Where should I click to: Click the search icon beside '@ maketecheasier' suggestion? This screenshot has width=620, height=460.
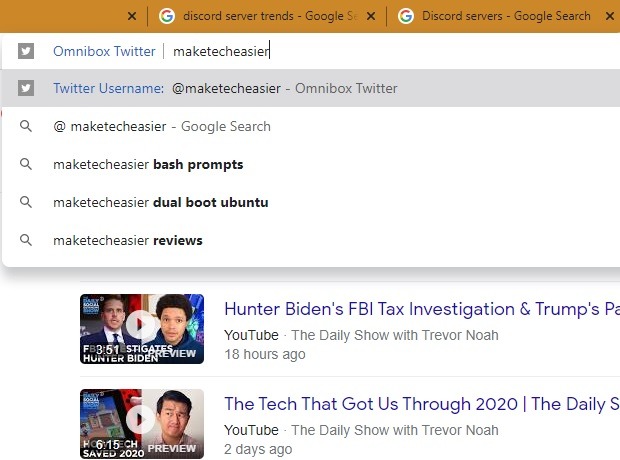(26, 126)
